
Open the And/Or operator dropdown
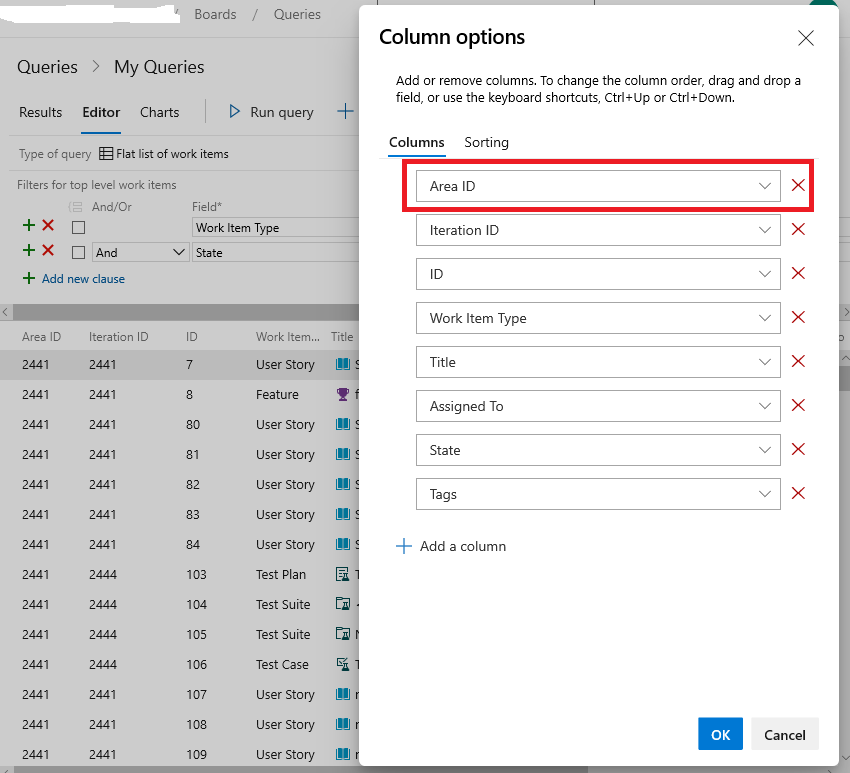pos(140,253)
